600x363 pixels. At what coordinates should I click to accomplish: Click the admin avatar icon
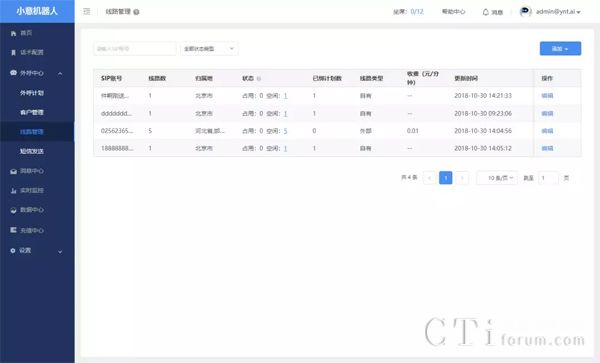point(525,11)
